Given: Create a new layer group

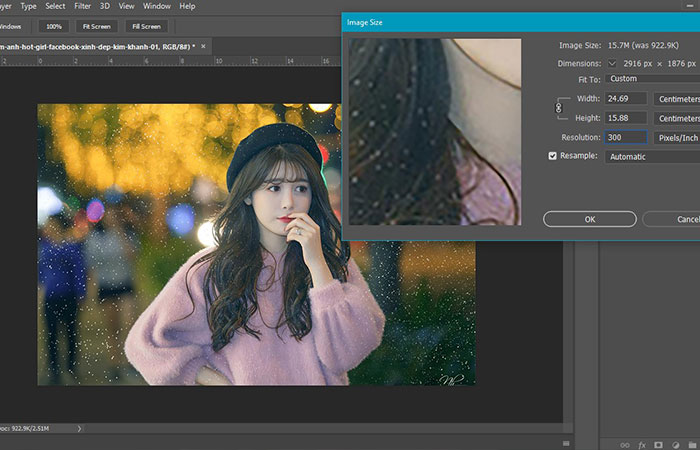Looking at the screenshot, I should [692, 443].
